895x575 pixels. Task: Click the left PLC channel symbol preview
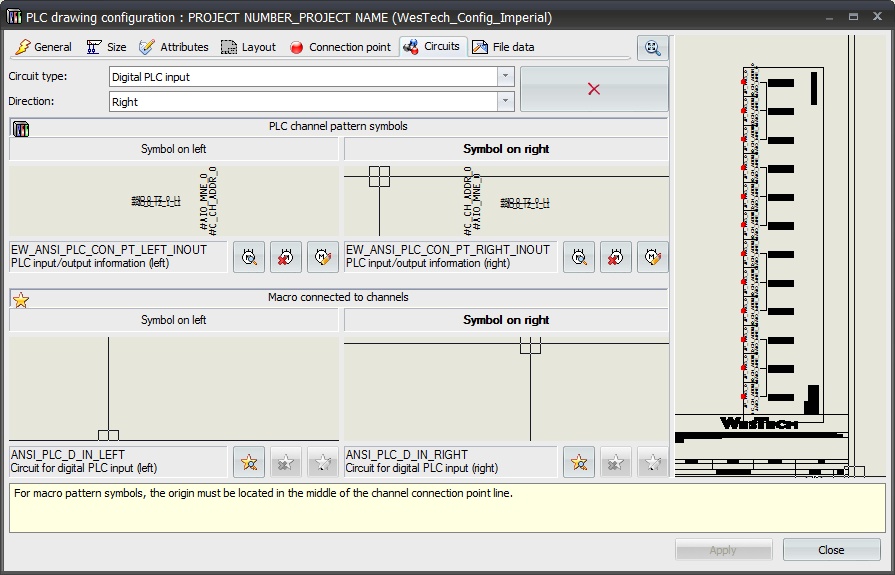174,200
